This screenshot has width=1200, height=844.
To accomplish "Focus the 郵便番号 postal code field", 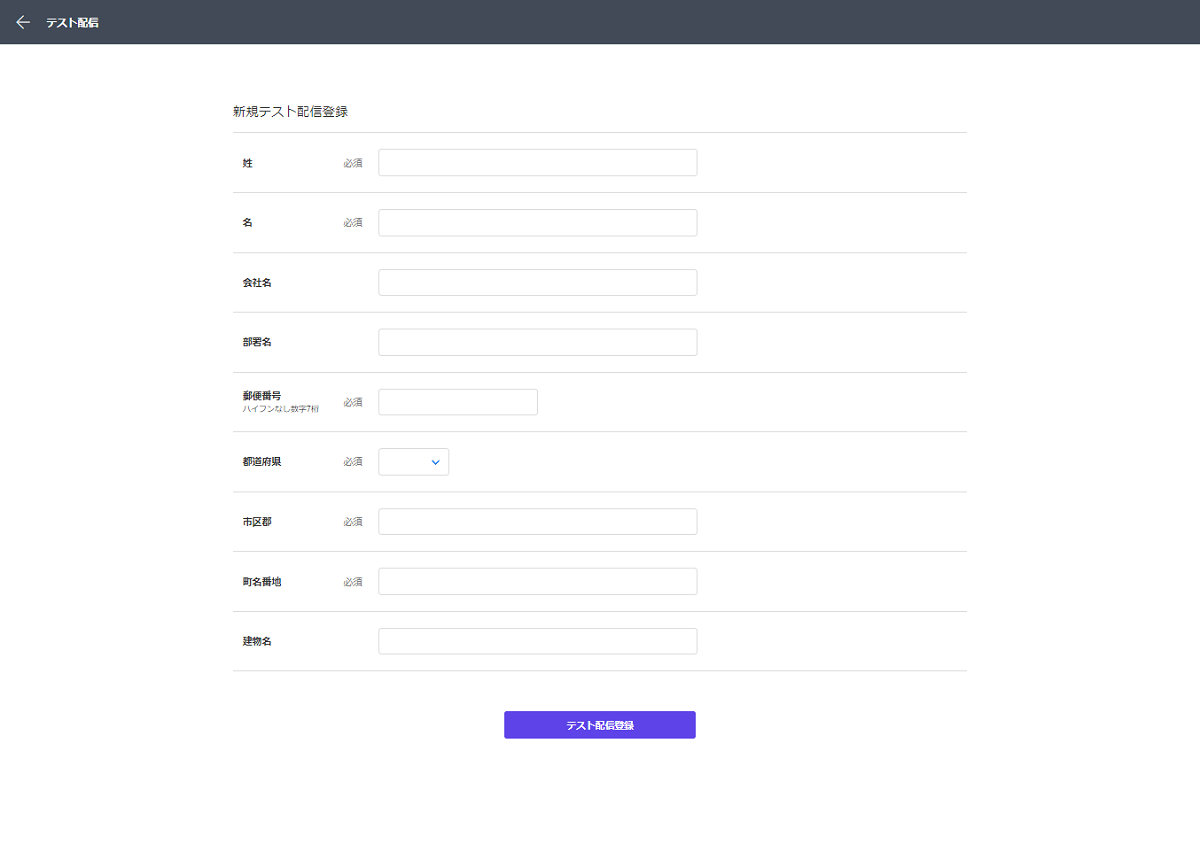I will 458,402.
